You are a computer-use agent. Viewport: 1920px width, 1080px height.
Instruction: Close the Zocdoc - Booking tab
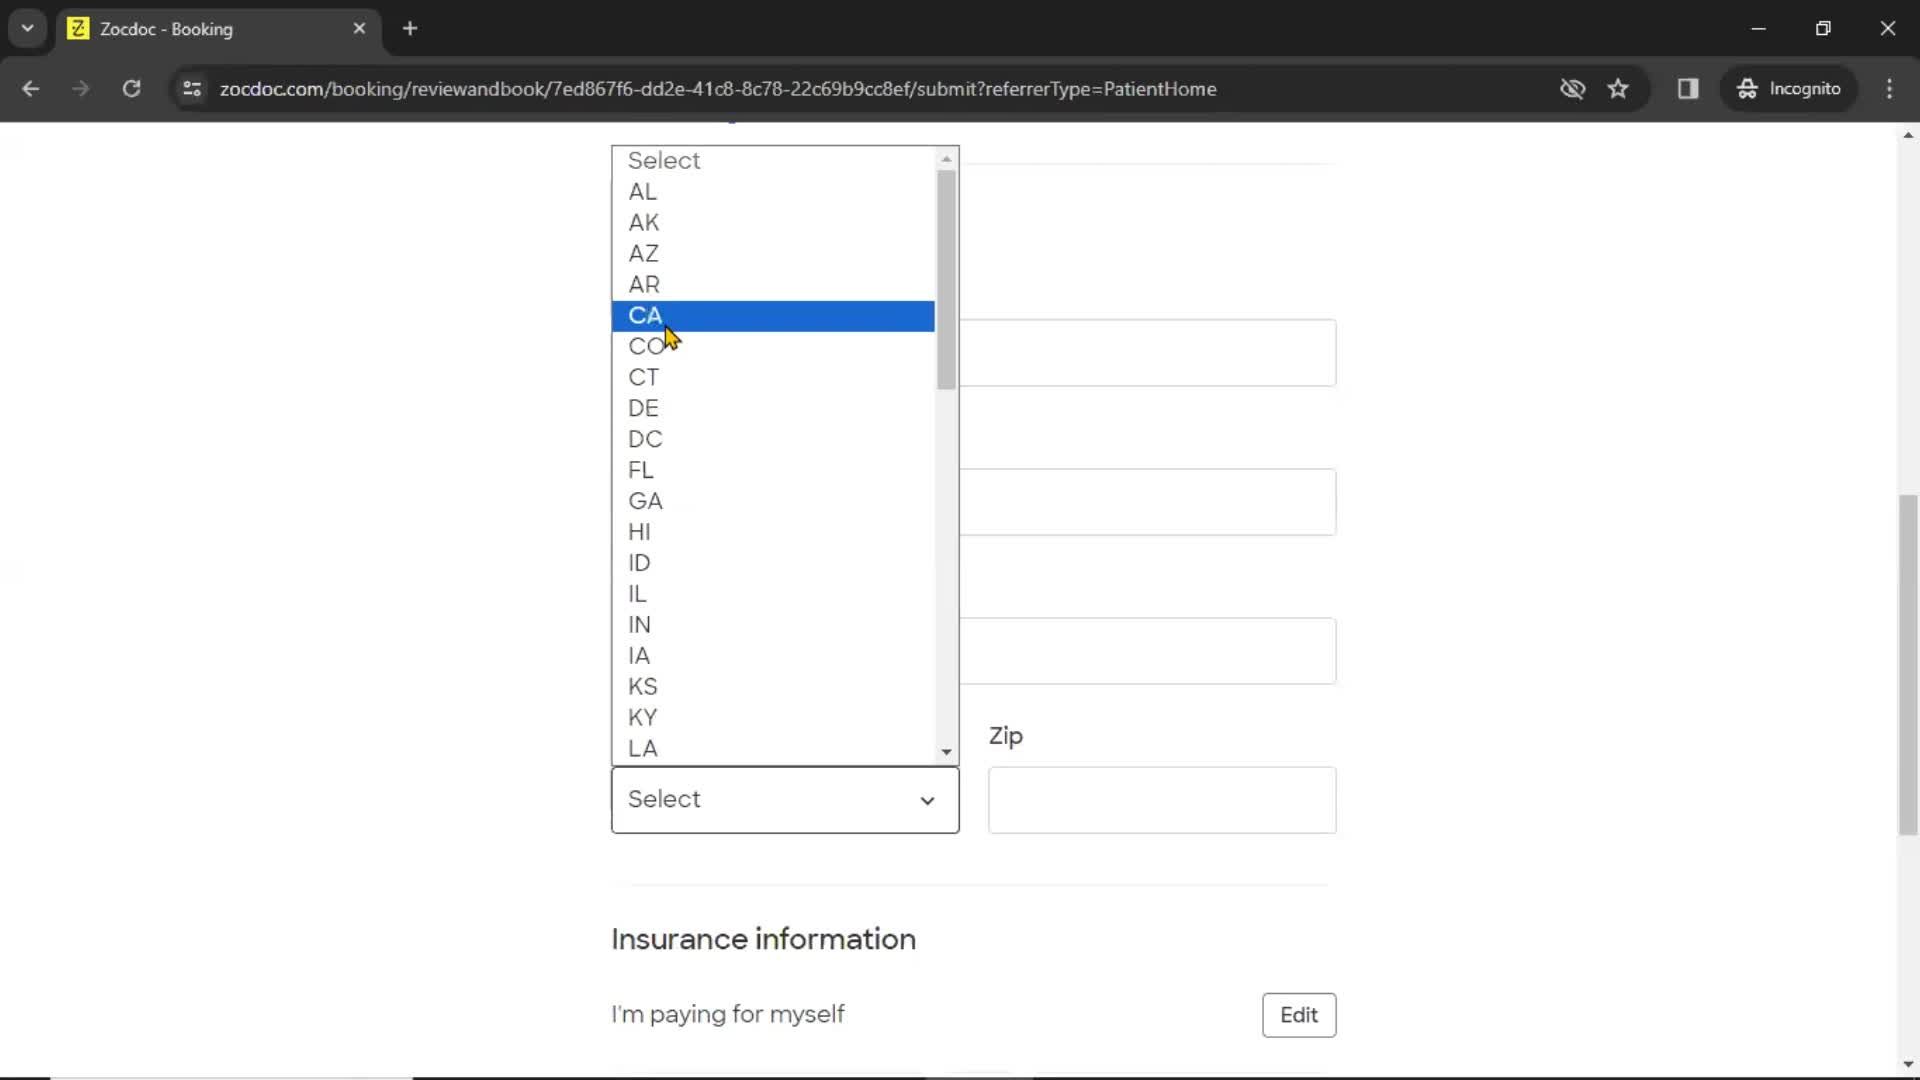tap(359, 28)
